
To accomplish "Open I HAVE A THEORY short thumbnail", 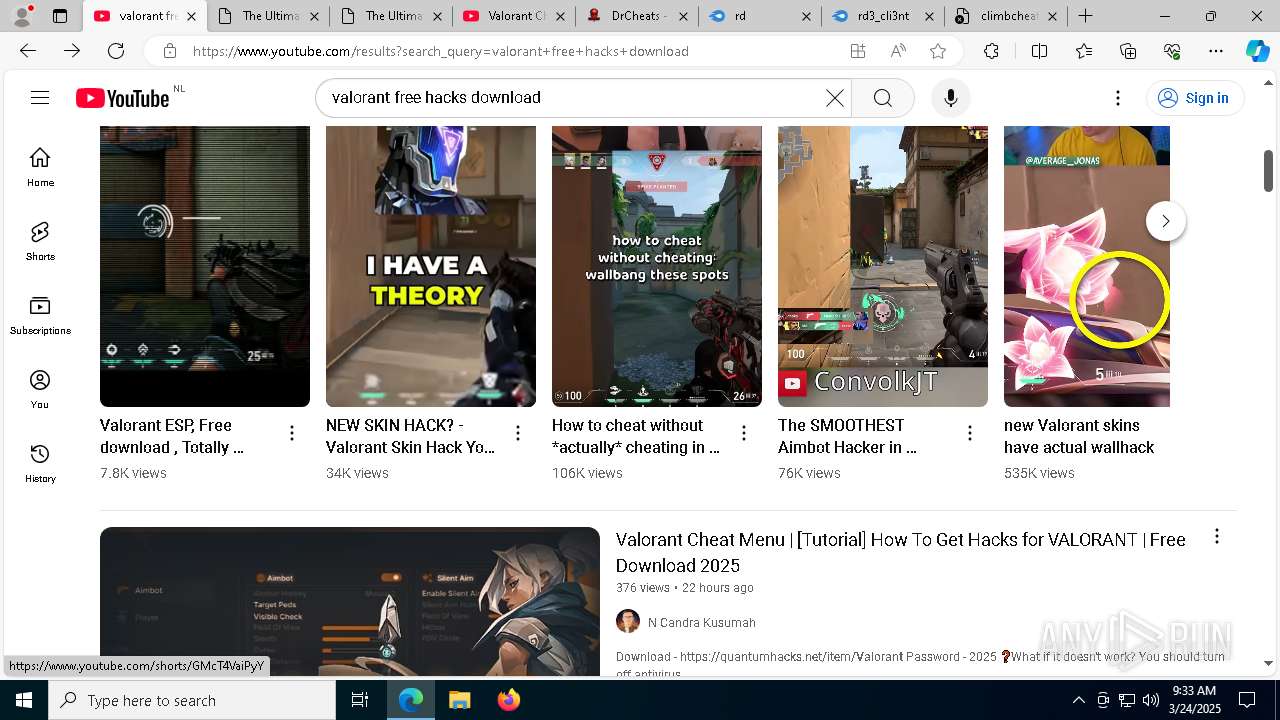I will click(431, 266).
